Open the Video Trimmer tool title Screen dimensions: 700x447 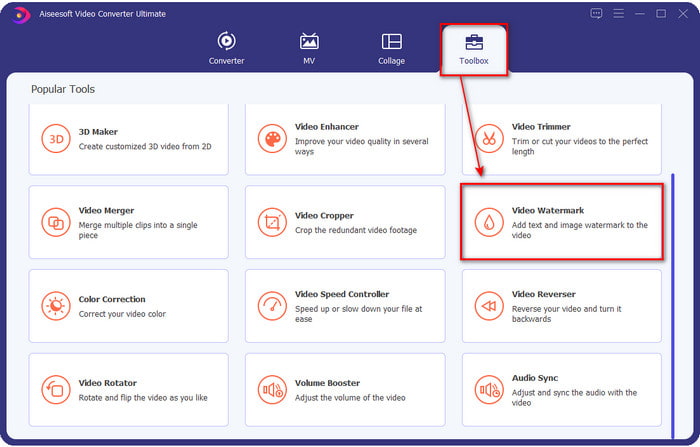541,127
